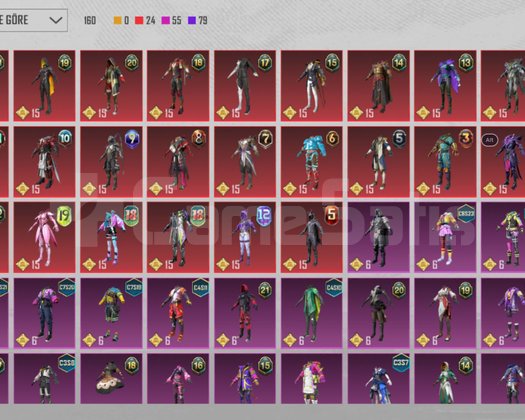The width and height of the screenshot is (525, 420).
Task: Filter by pink rarity swatch showing 55
Action: click(166, 20)
